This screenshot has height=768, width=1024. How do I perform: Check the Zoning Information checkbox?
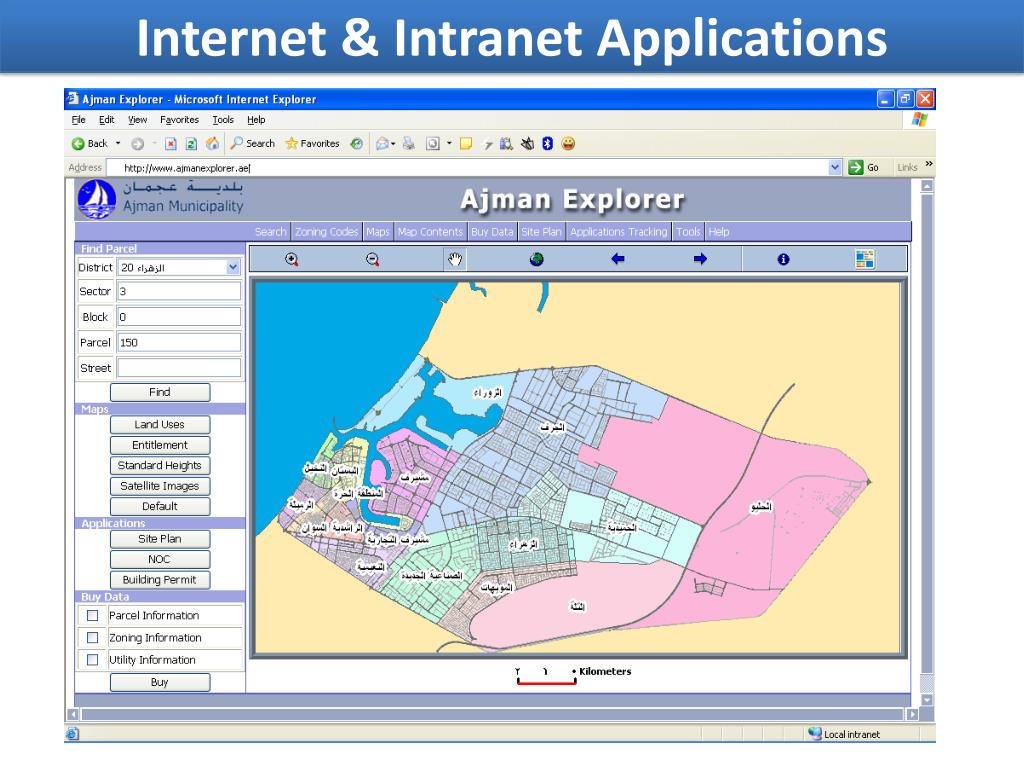[x=93, y=638]
